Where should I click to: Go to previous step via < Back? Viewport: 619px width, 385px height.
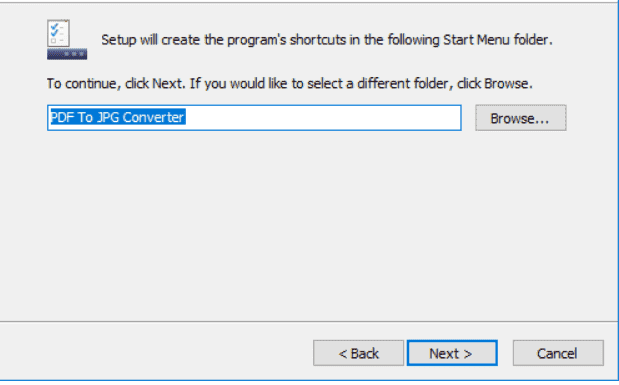[x=358, y=353]
